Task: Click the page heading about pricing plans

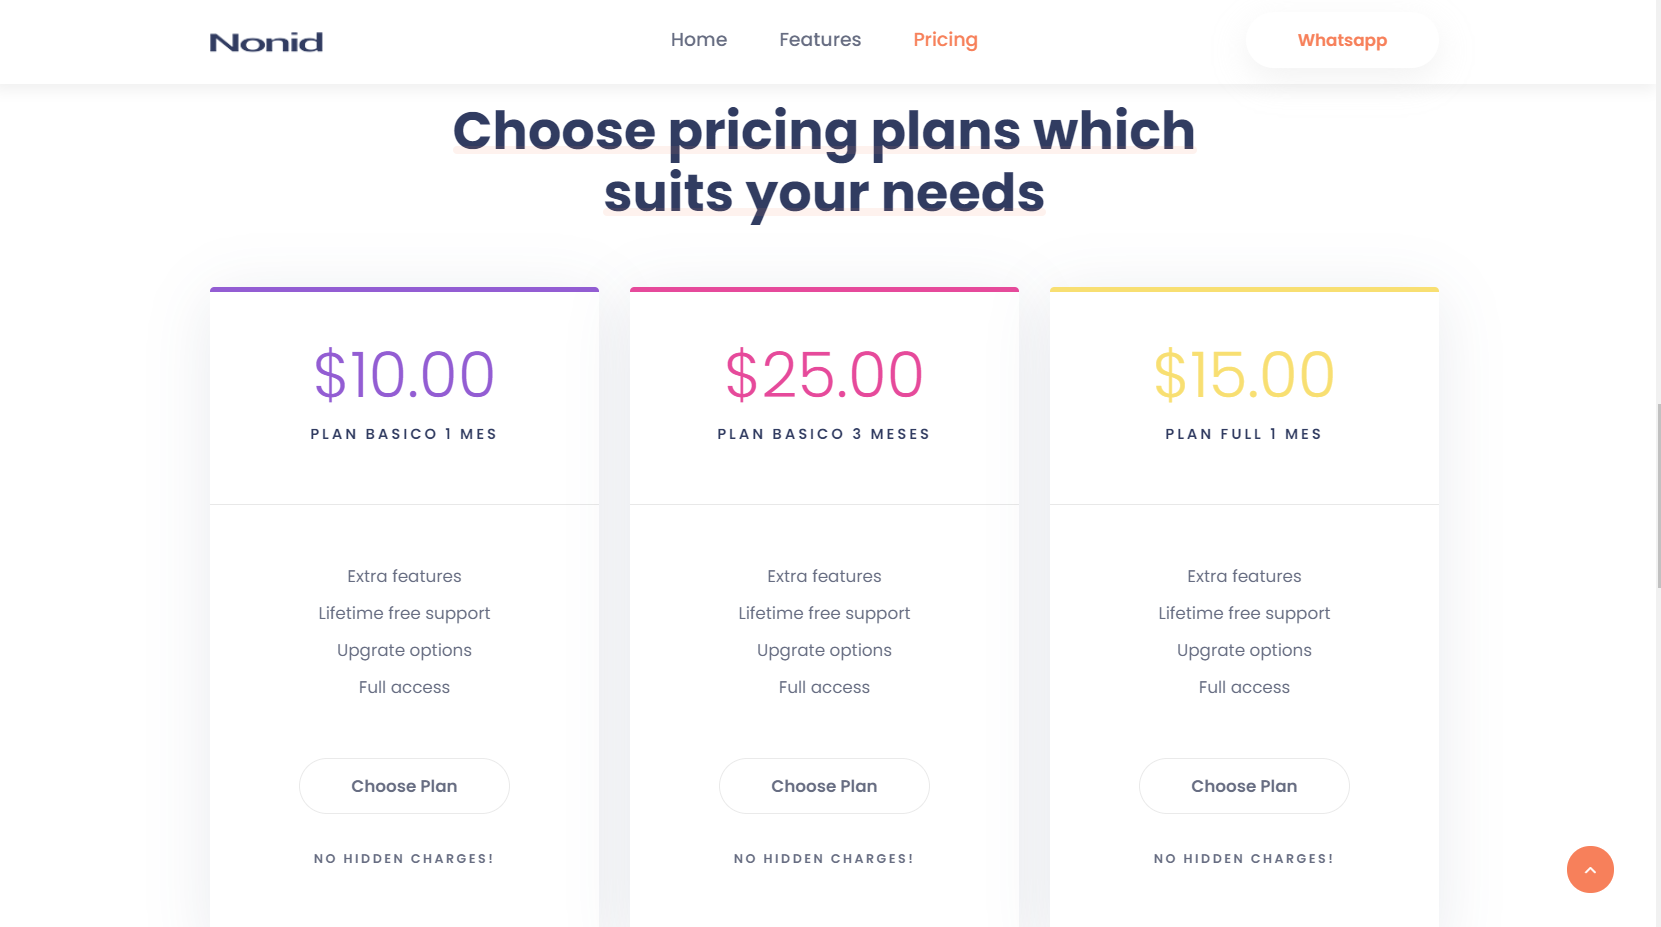Action: pos(824,161)
